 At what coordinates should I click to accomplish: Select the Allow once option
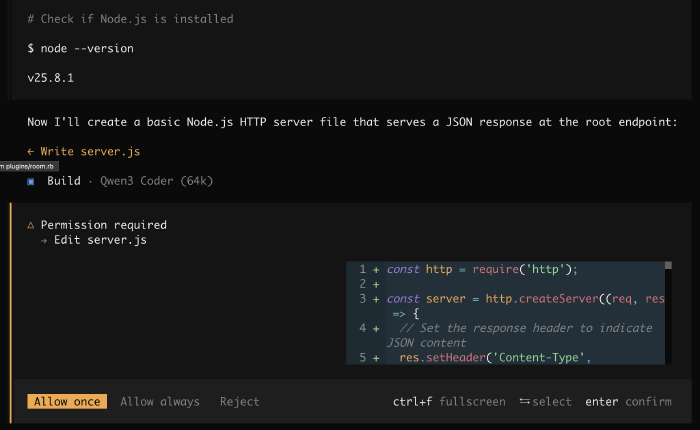67,401
